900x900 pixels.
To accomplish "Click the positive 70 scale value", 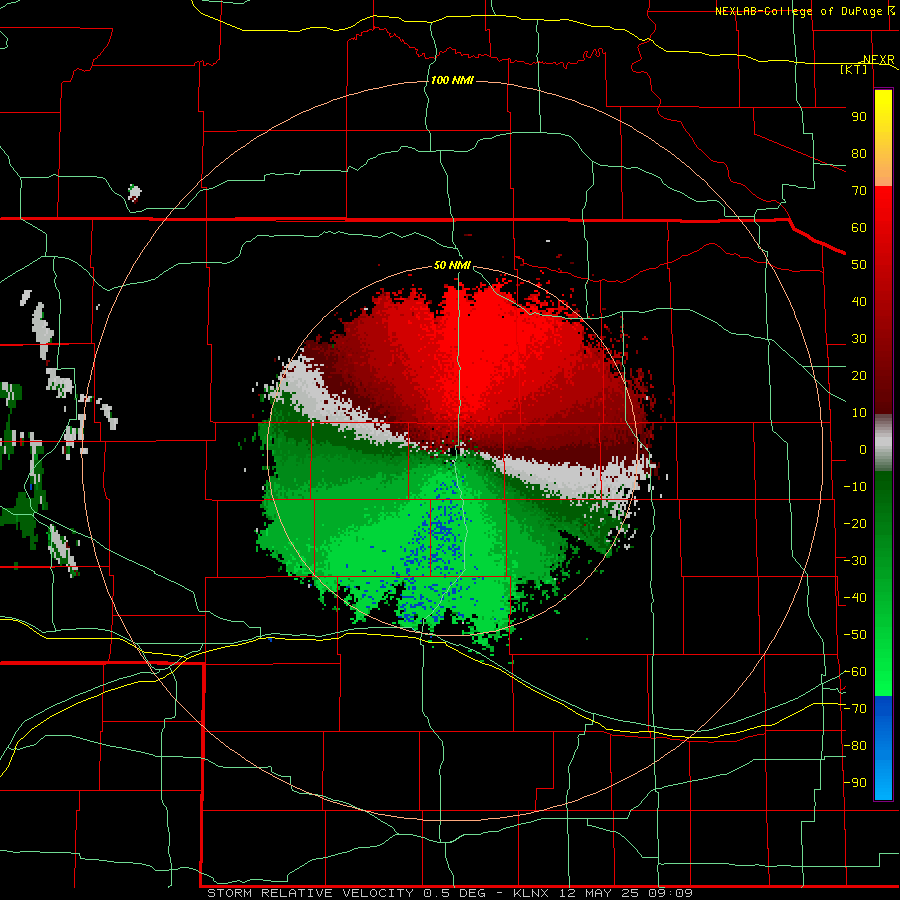I will tap(859, 191).
